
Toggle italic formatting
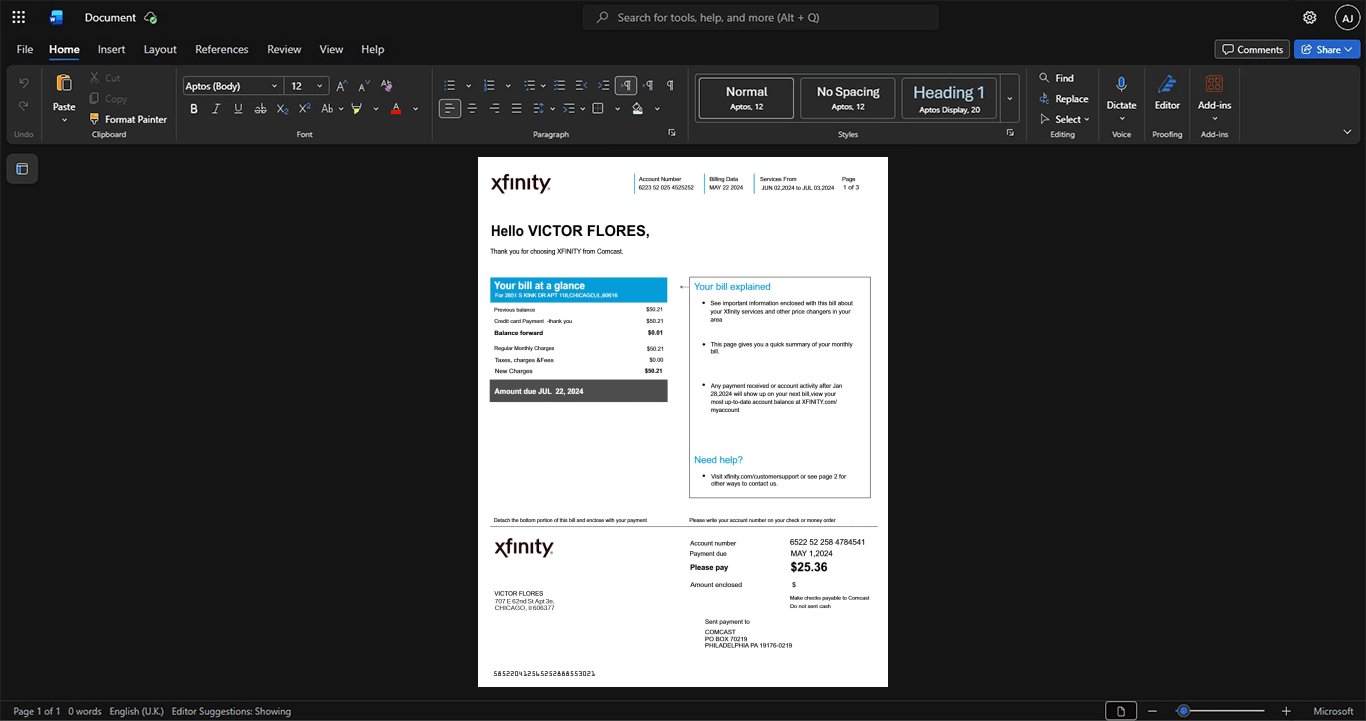[x=216, y=108]
